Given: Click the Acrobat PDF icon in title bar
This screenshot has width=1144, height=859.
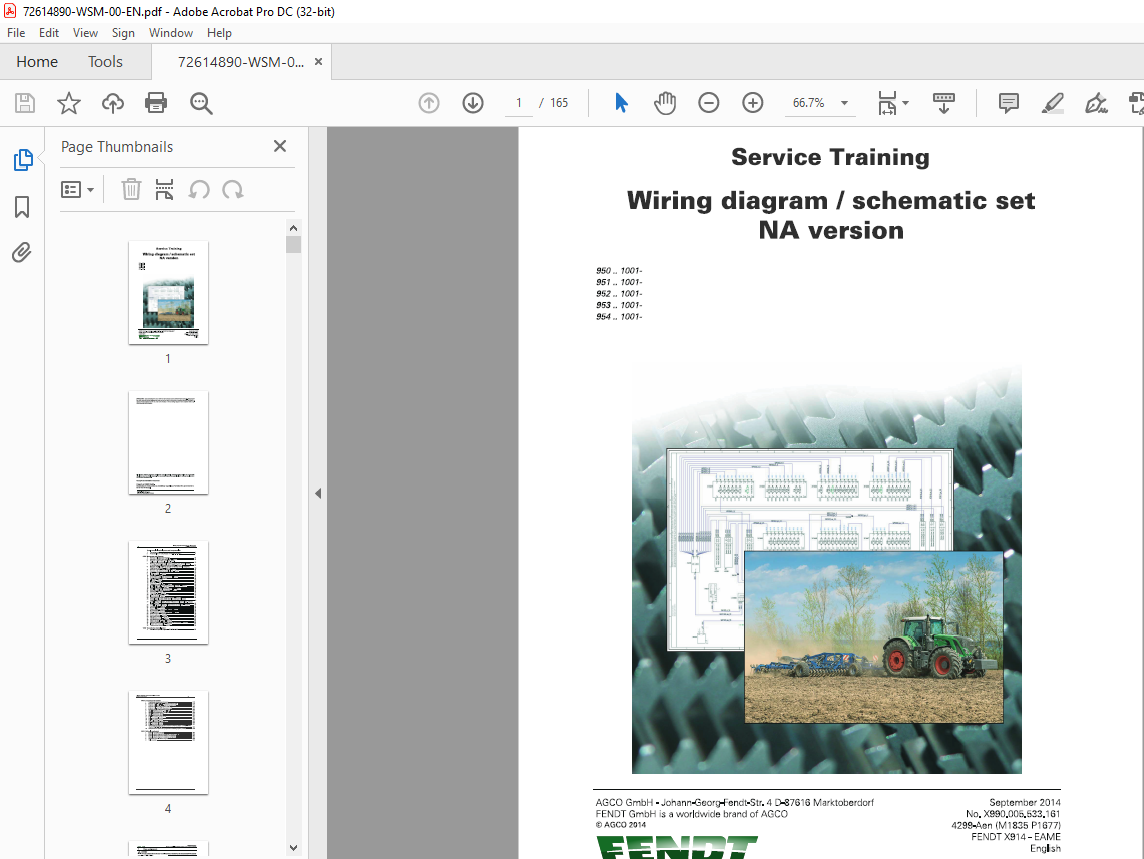Looking at the screenshot, I should tap(9, 11).
